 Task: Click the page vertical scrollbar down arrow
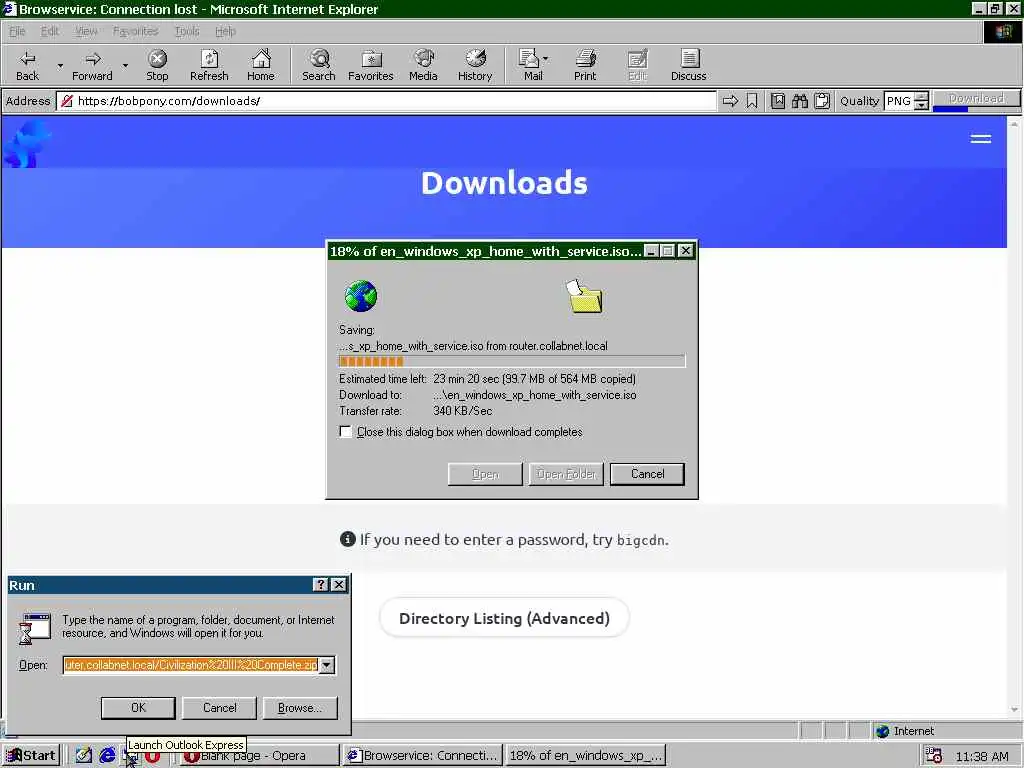pyautogui.click(x=1014, y=709)
